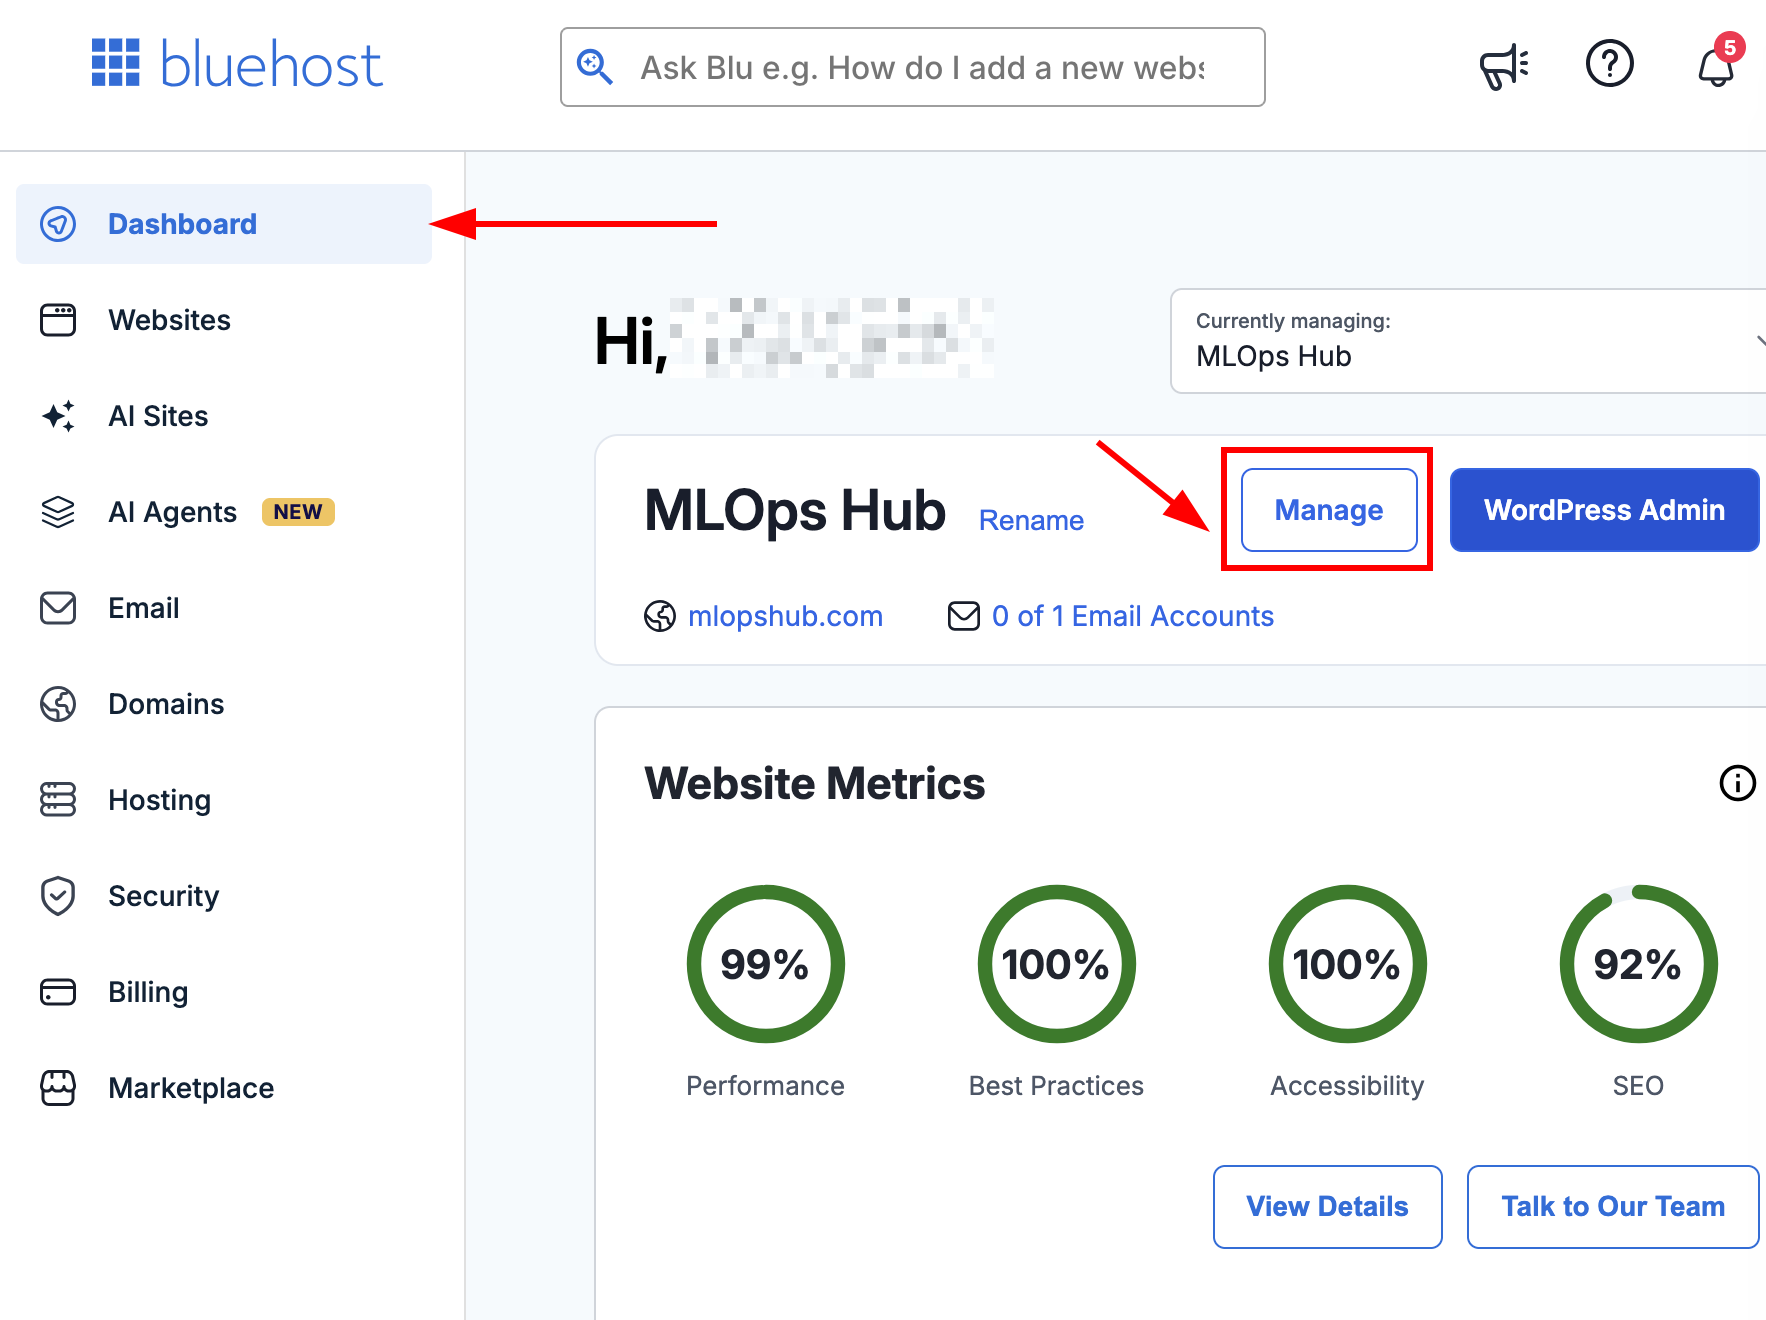
Task: Click the 100% Best Practices gauge
Action: tap(1057, 964)
